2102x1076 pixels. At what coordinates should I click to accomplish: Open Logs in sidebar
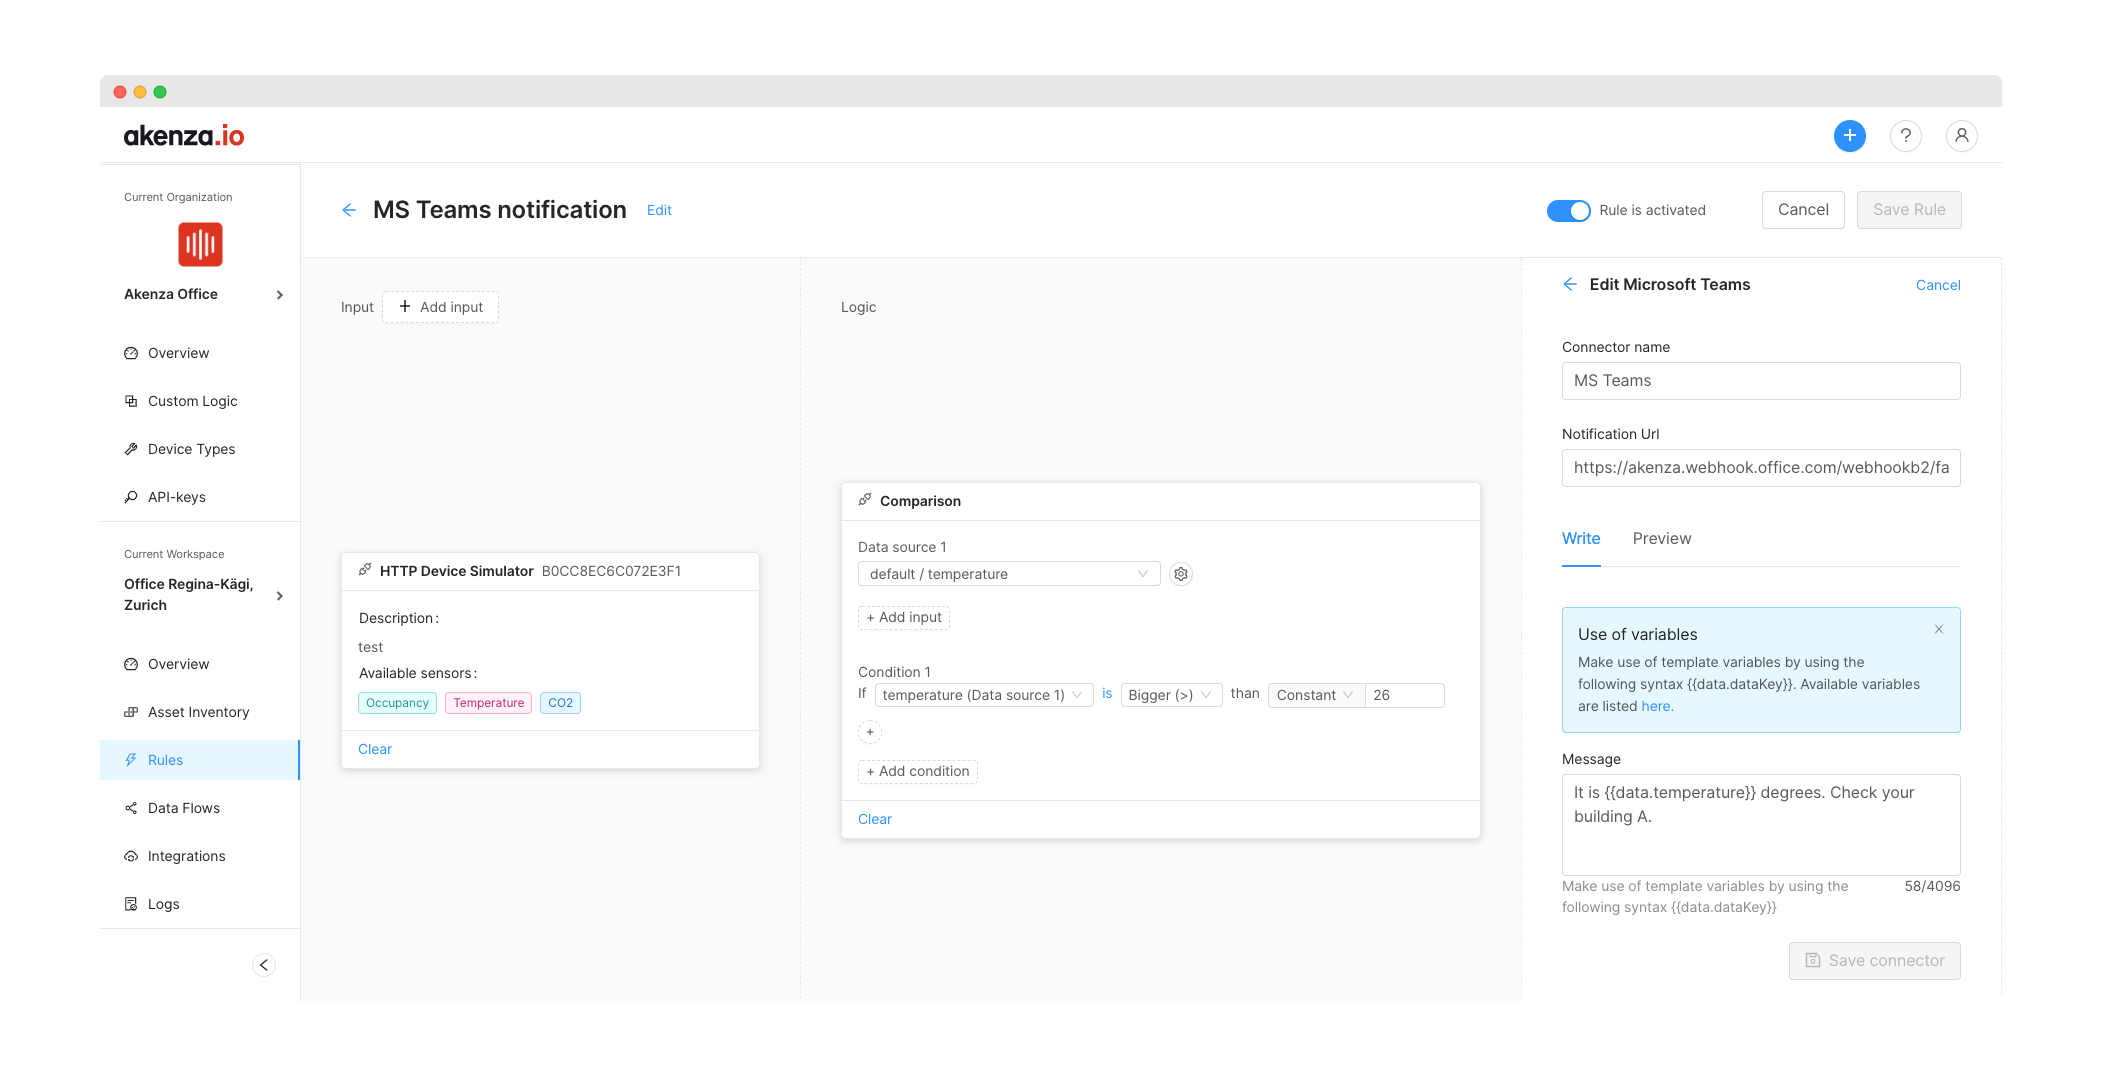pyautogui.click(x=200, y=904)
